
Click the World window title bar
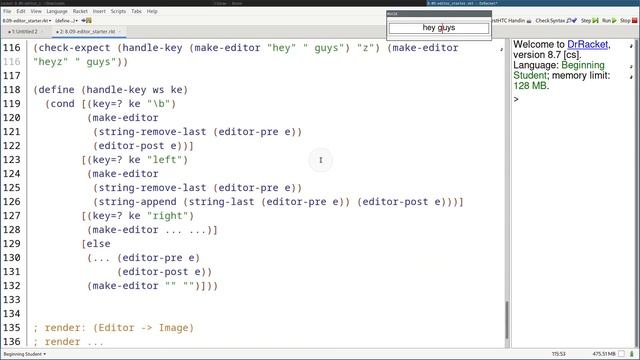[x=439, y=14]
